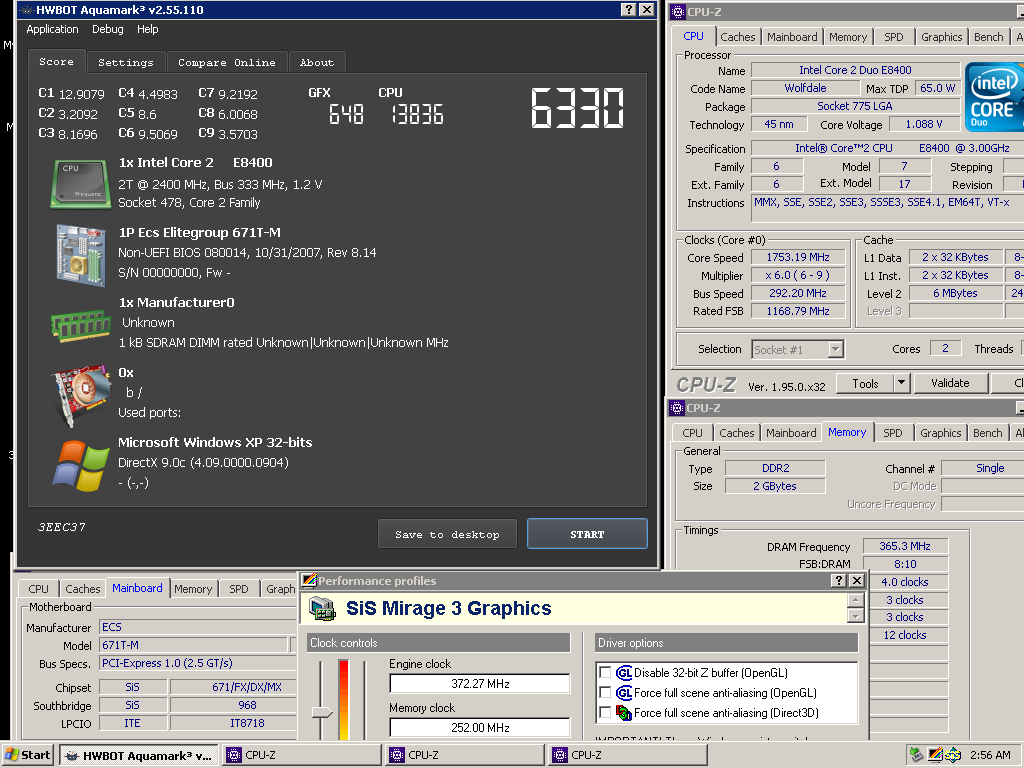The height and width of the screenshot is (768, 1024).
Task: Open Mainboard tab in top CPU-Z window
Action: click(792, 37)
